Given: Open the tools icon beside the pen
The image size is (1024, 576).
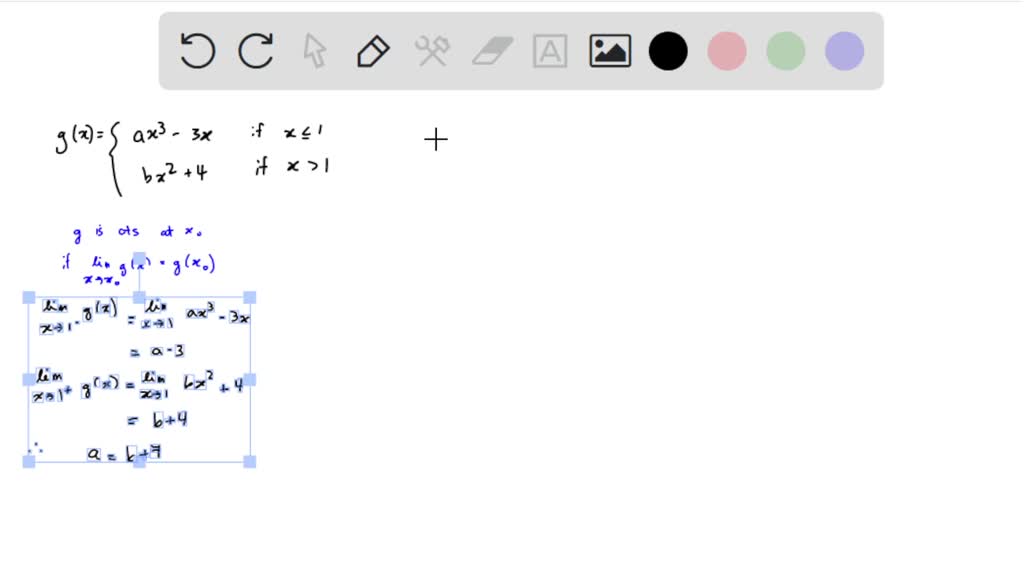Looking at the screenshot, I should click(x=432, y=50).
